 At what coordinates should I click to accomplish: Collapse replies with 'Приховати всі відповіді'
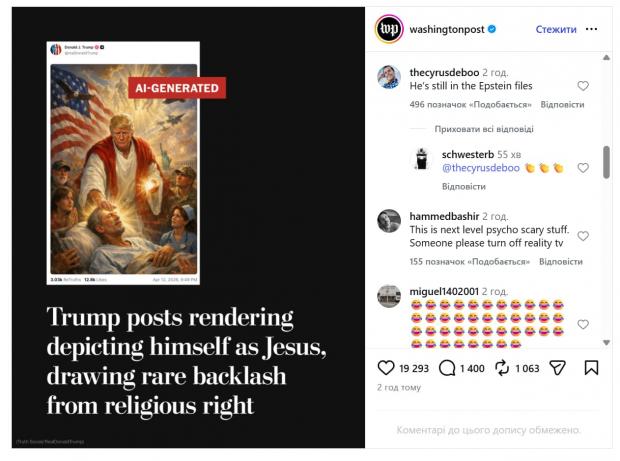click(x=484, y=129)
